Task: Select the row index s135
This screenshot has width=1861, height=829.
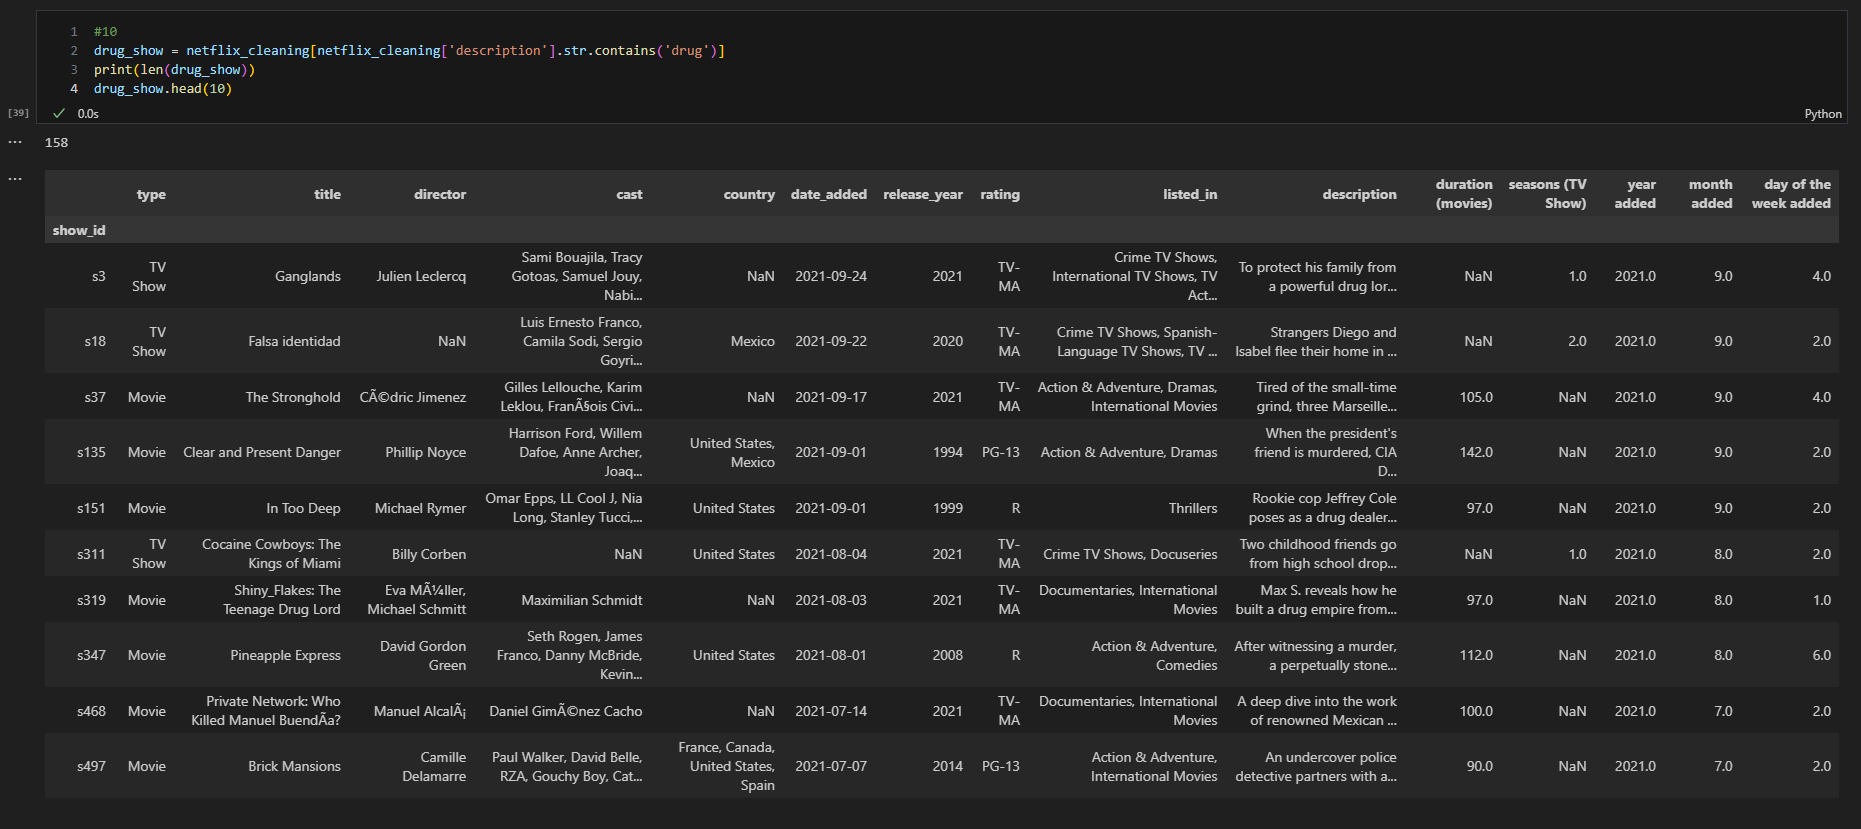Action: (91, 452)
